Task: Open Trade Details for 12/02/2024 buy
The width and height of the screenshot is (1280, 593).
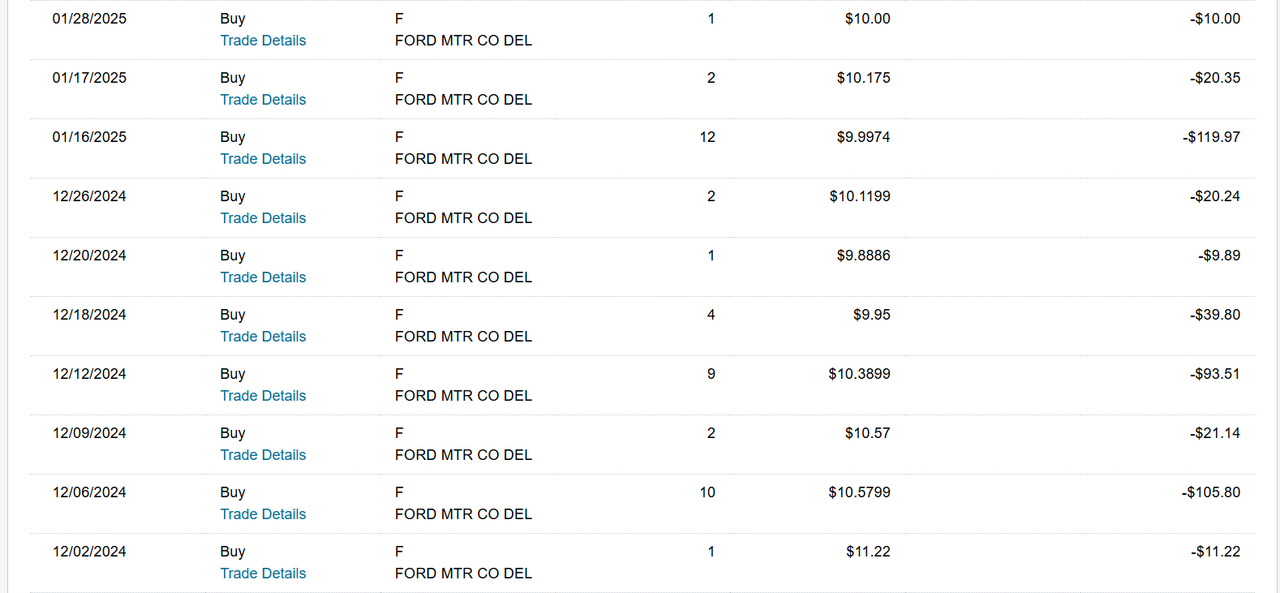Action: (263, 573)
